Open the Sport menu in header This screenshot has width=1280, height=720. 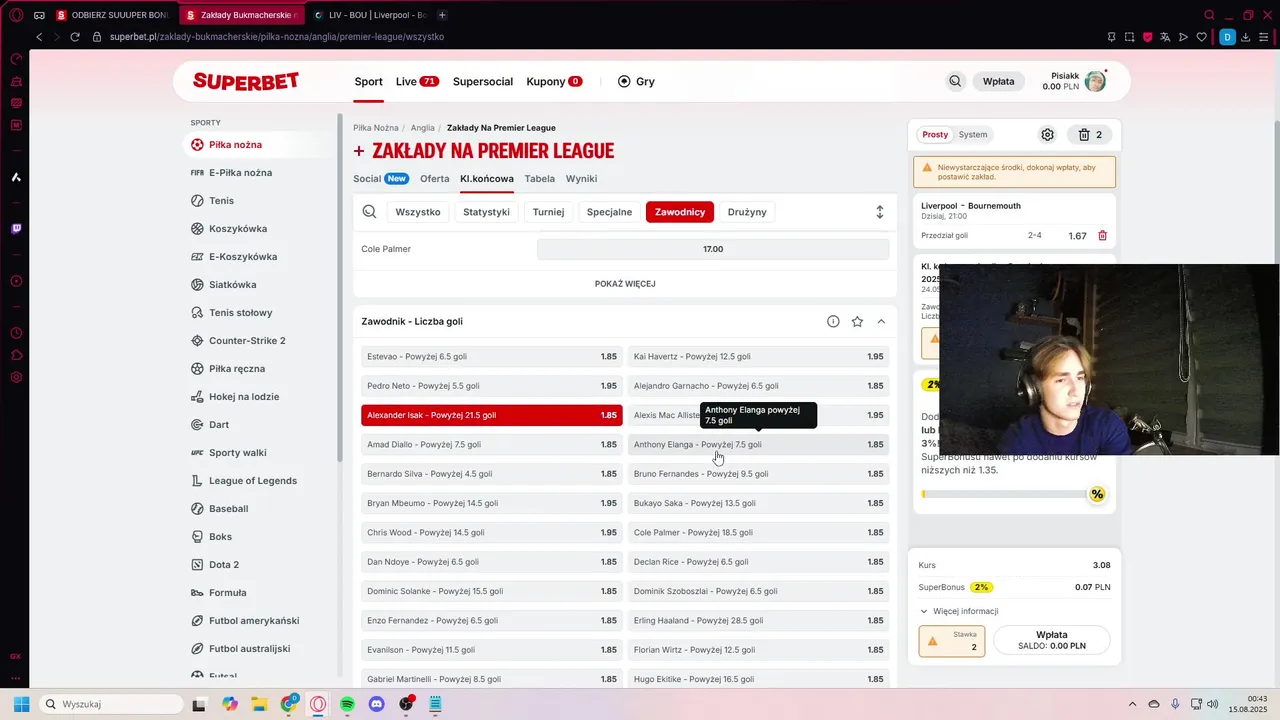tap(368, 81)
